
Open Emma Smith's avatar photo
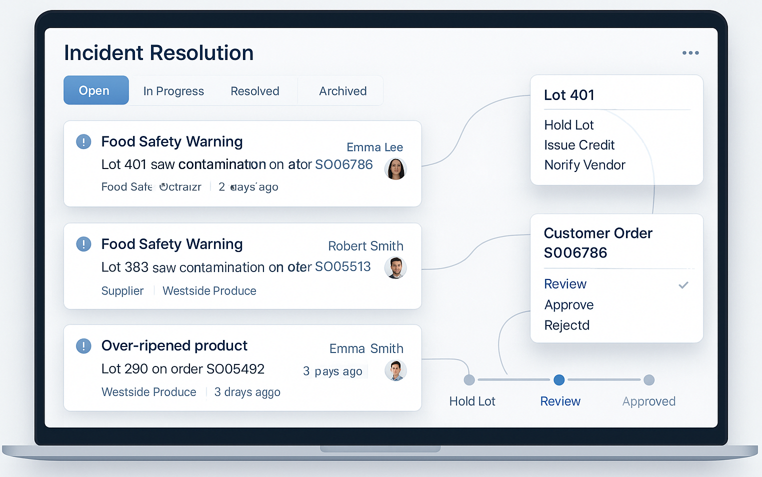coord(396,371)
